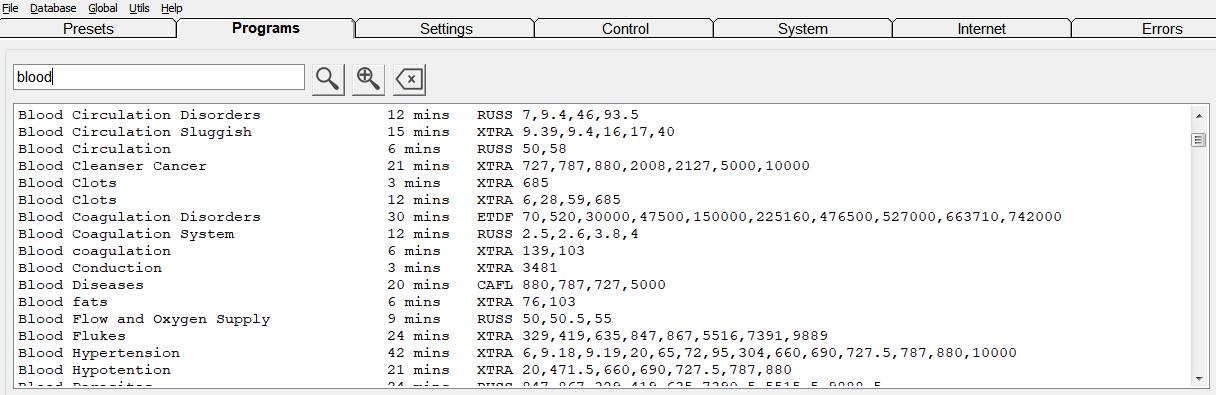Click ETDF frequencies starting "70,520,30000"
This screenshot has width=1216, height=395.
792,217
